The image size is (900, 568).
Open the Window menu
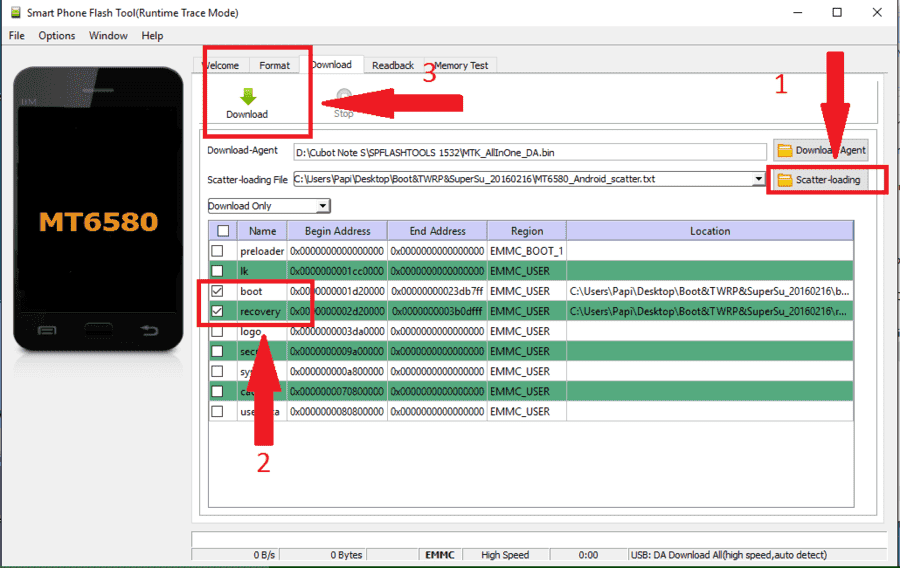(x=108, y=36)
